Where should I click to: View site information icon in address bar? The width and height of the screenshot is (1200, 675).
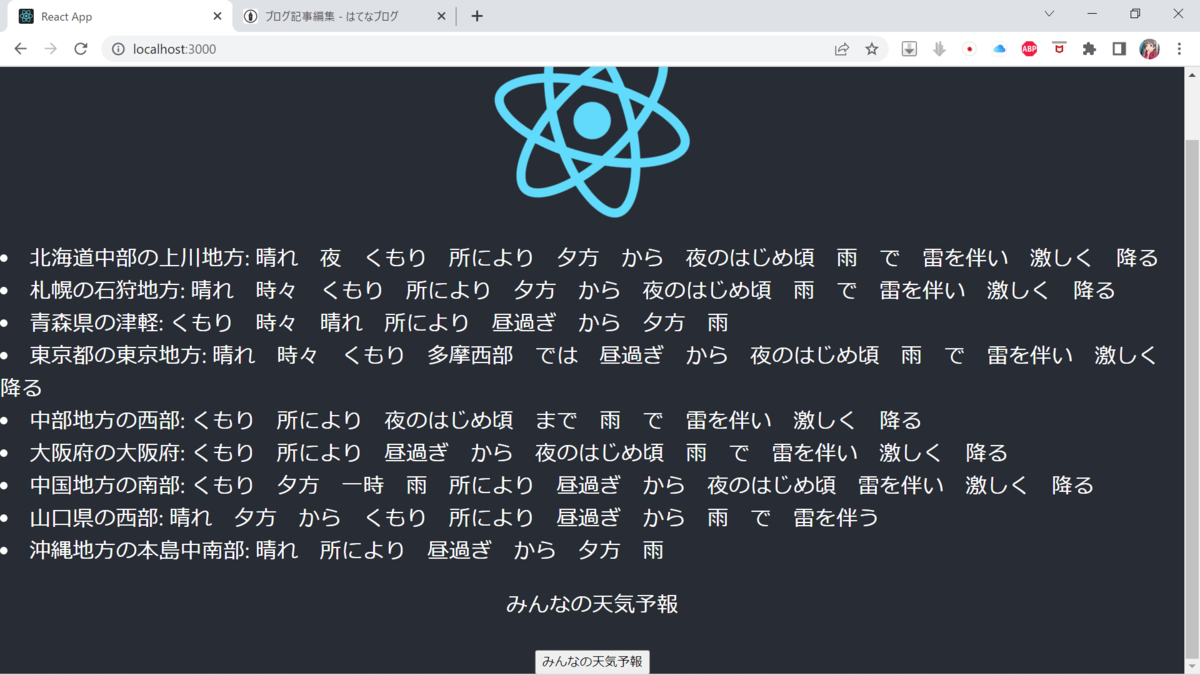[x=118, y=49]
